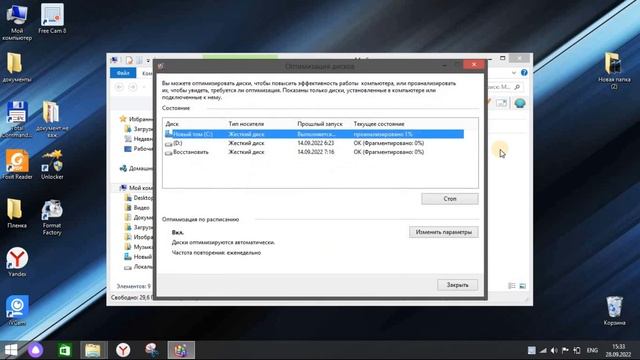Click the Стоп button
This screenshot has height=360, width=640.
[450, 199]
